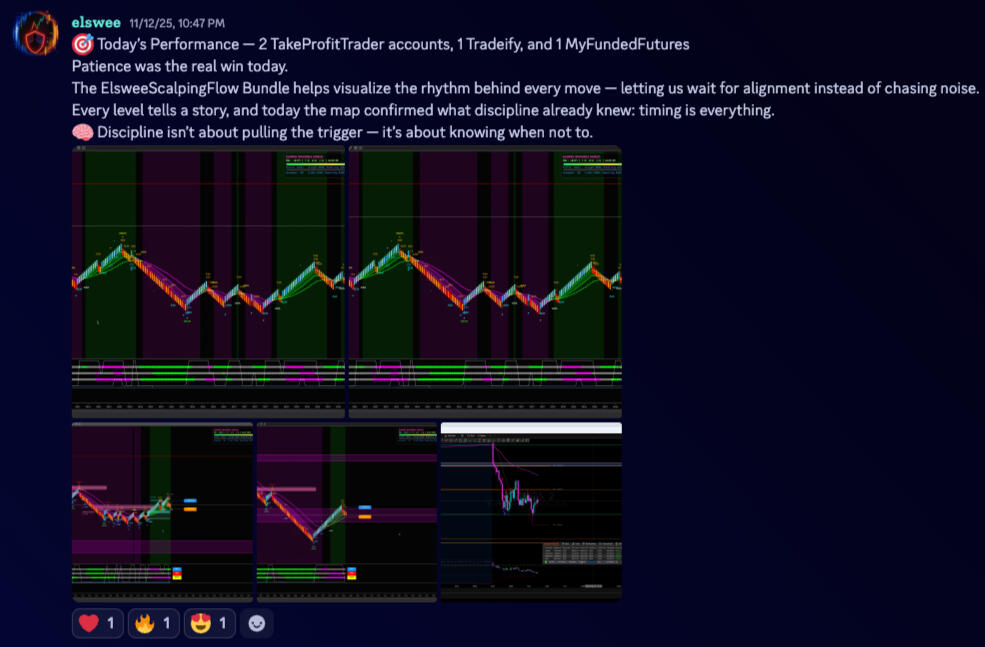Image resolution: width=985 pixels, height=647 pixels.
Task: Open elswee's profile avatar
Action: click(34, 33)
